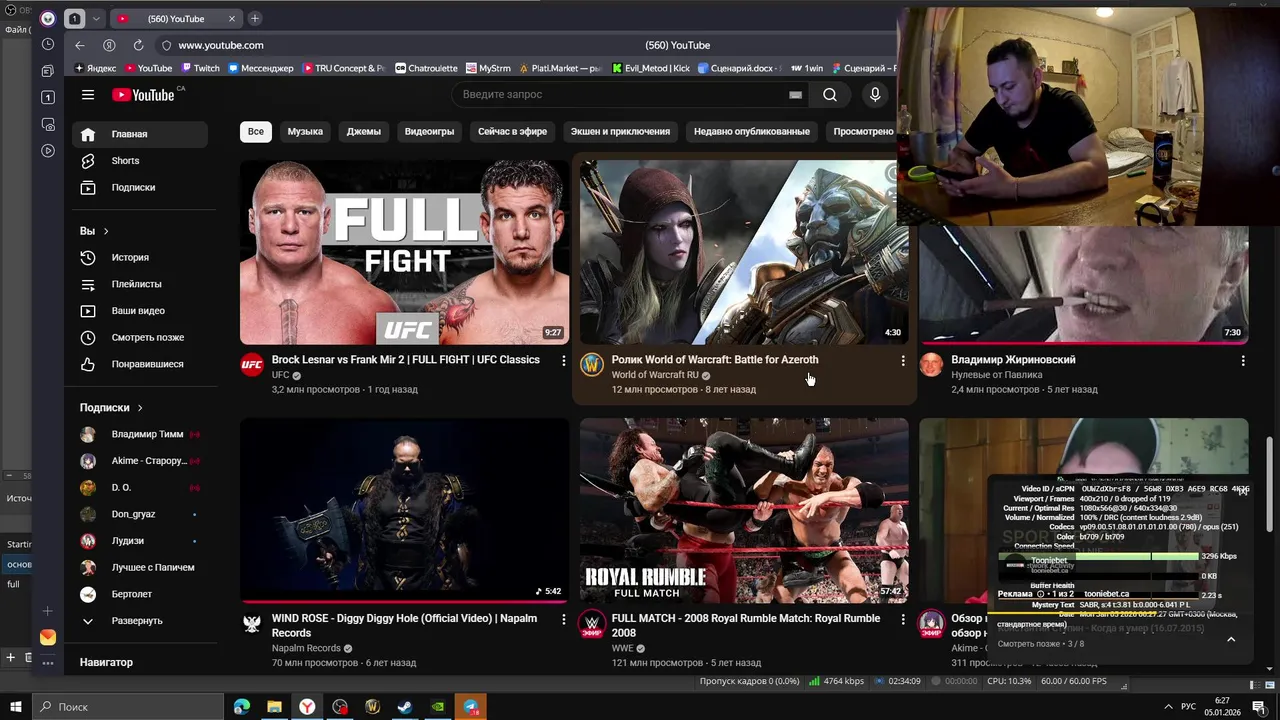Click the Windows taskbar search box

pos(130,707)
